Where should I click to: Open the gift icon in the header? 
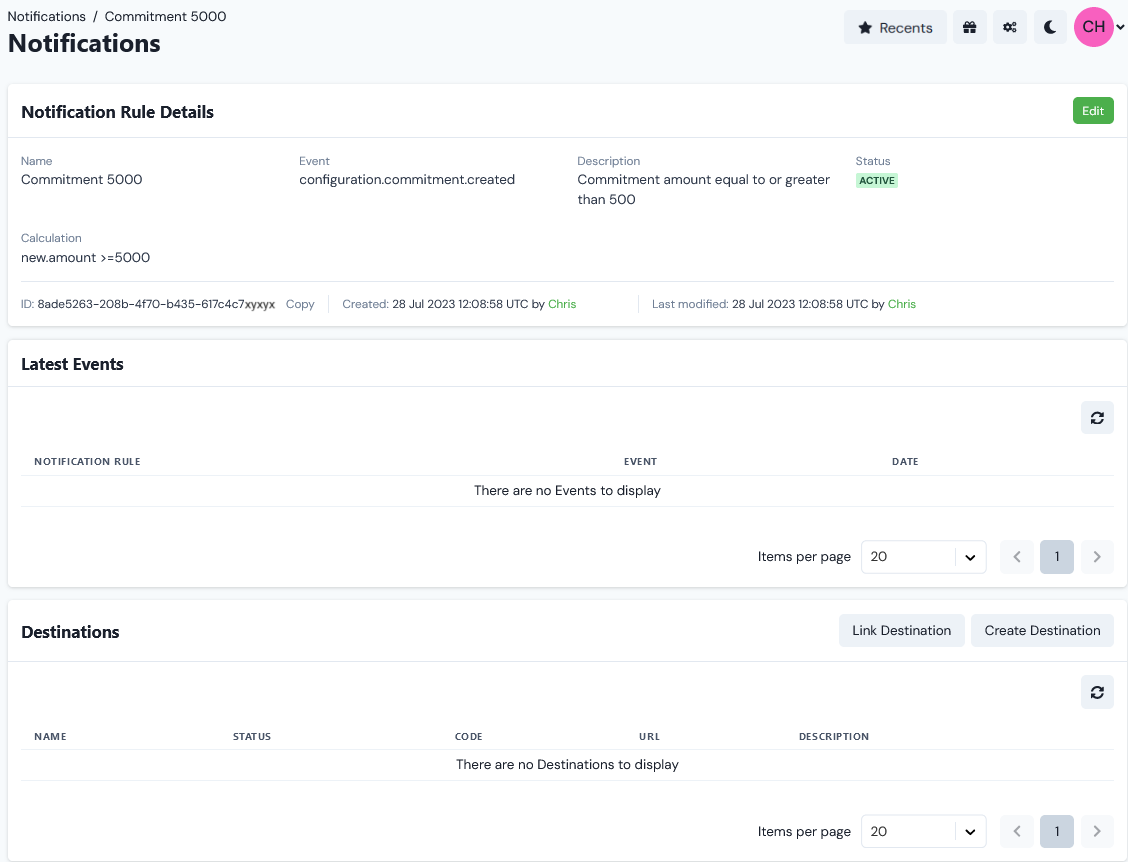[969, 28]
